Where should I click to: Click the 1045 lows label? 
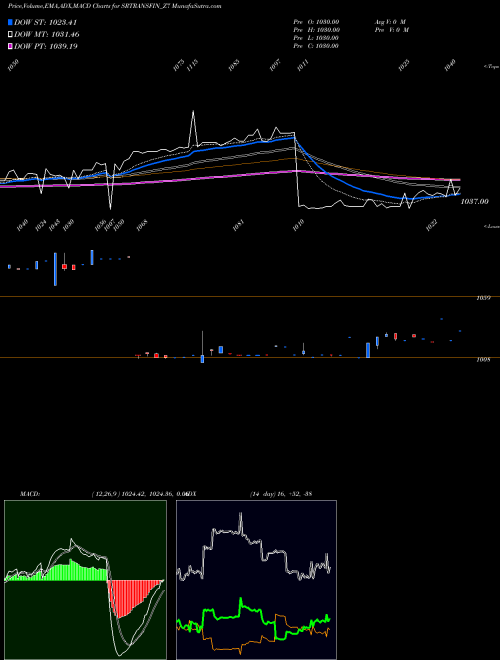55,225
